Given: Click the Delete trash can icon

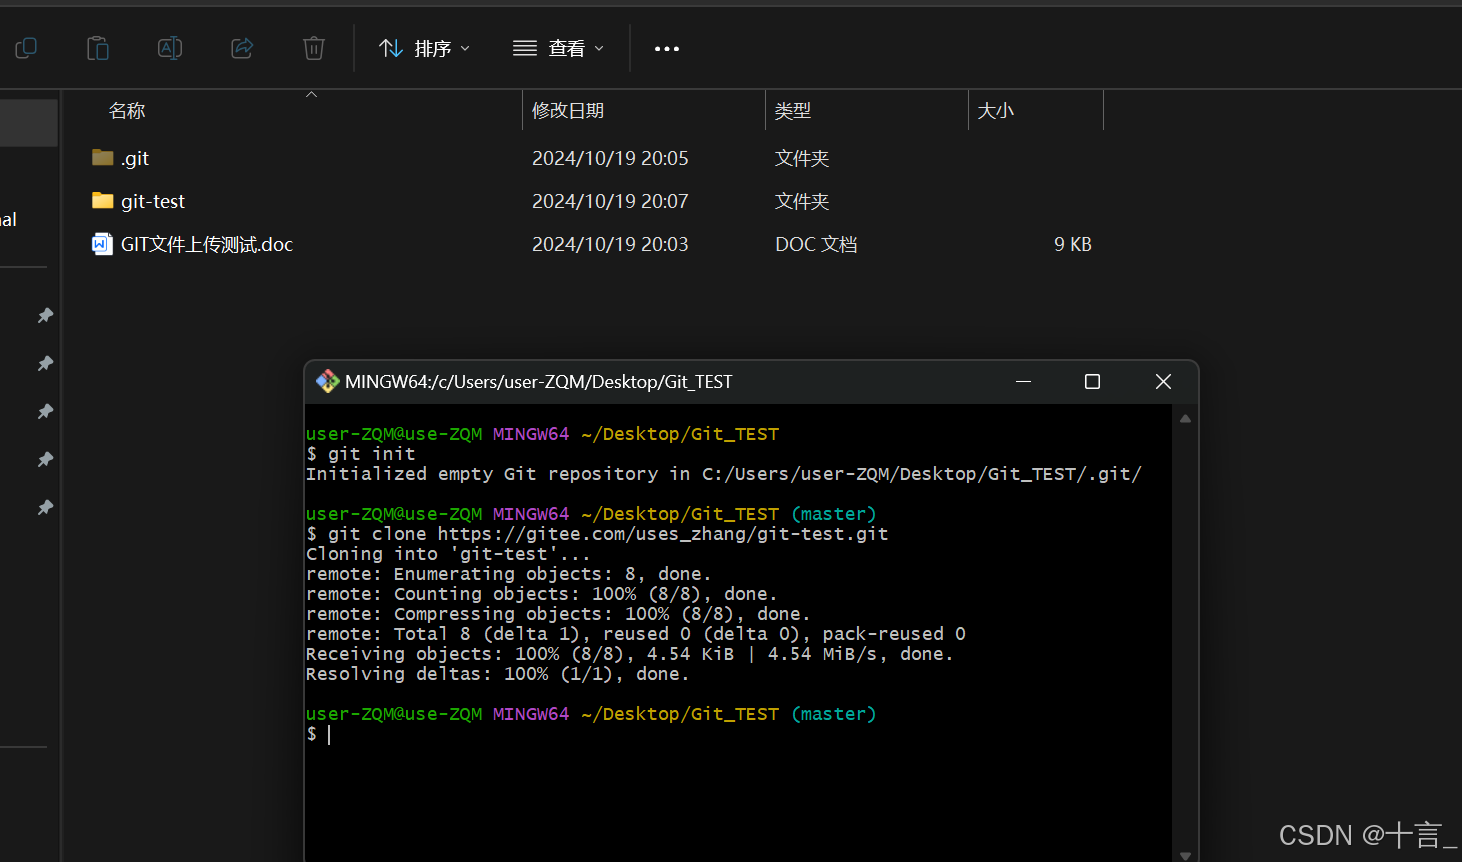Looking at the screenshot, I should pos(314,48).
